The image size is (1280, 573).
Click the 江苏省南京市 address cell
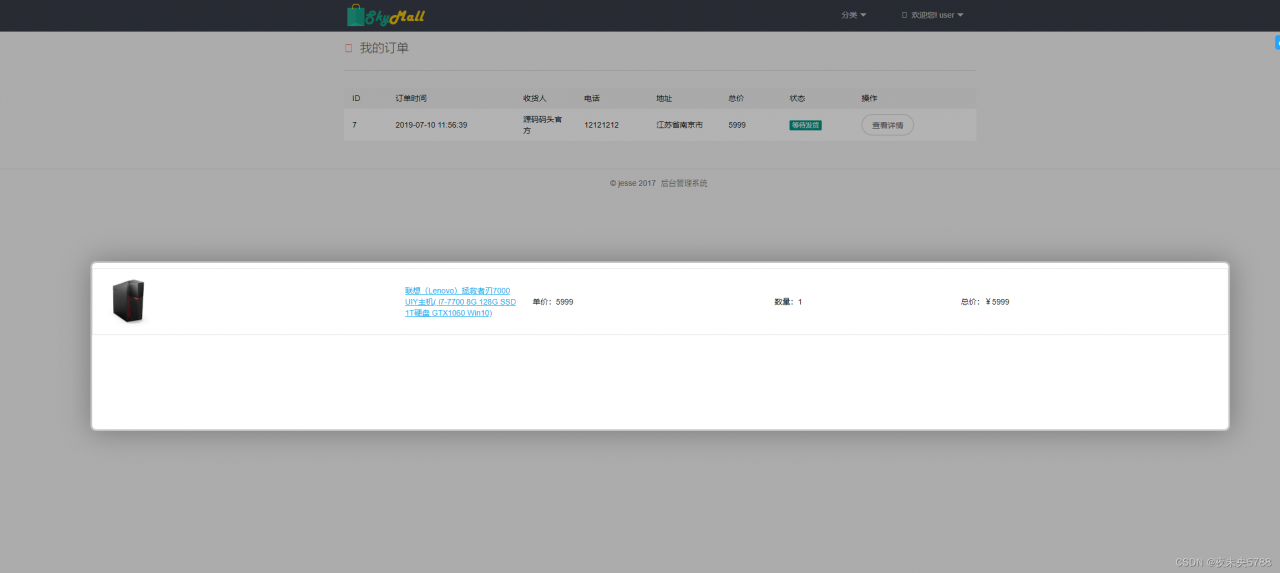click(x=679, y=125)
